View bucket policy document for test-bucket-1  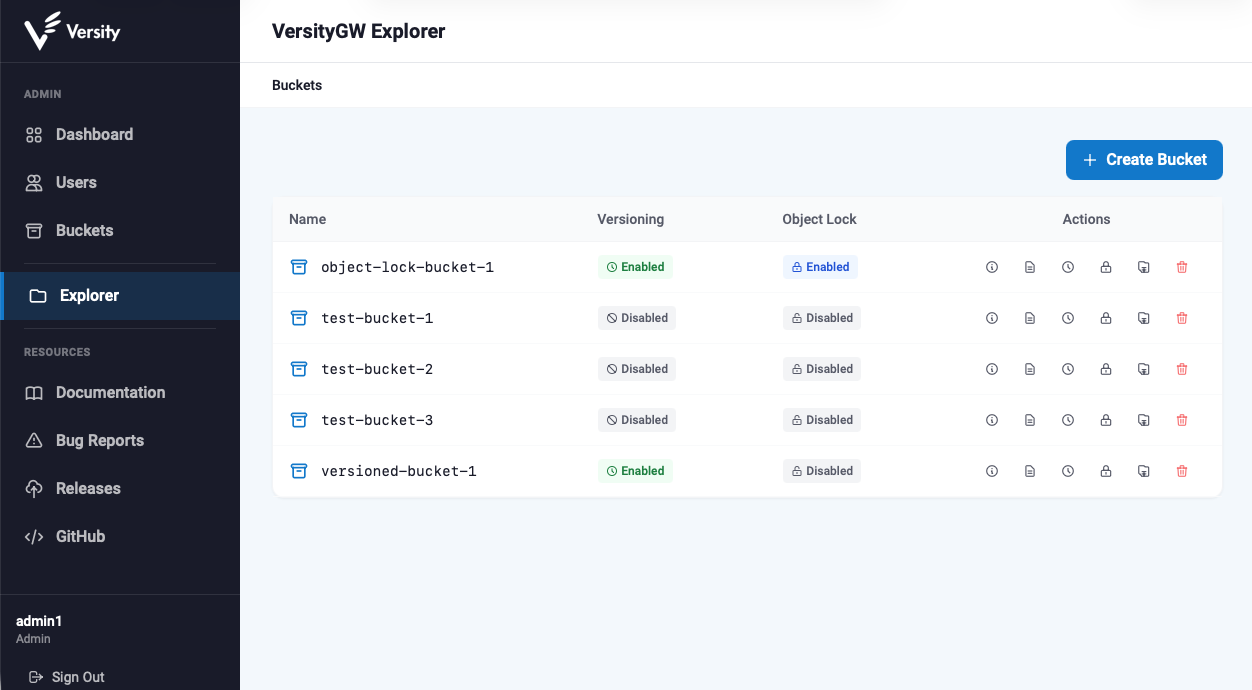tap(1030, 318)
